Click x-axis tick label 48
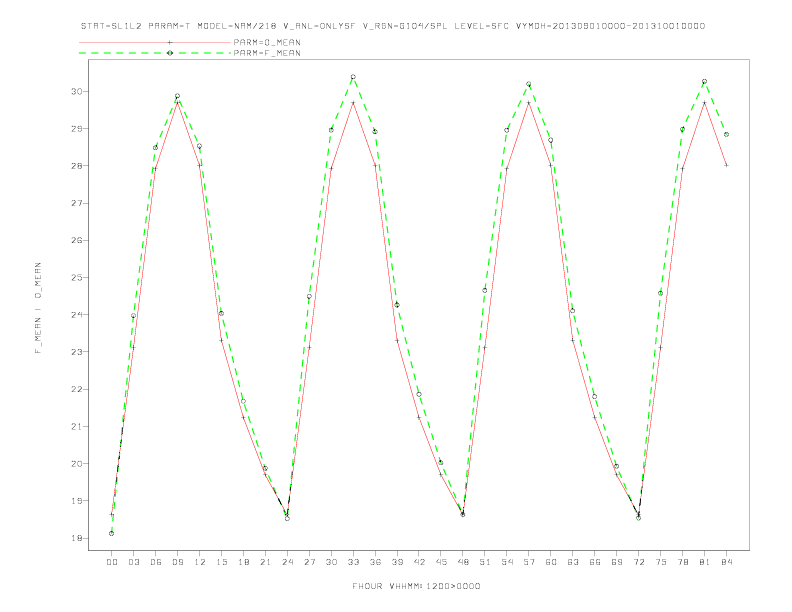 coord(463,562)
